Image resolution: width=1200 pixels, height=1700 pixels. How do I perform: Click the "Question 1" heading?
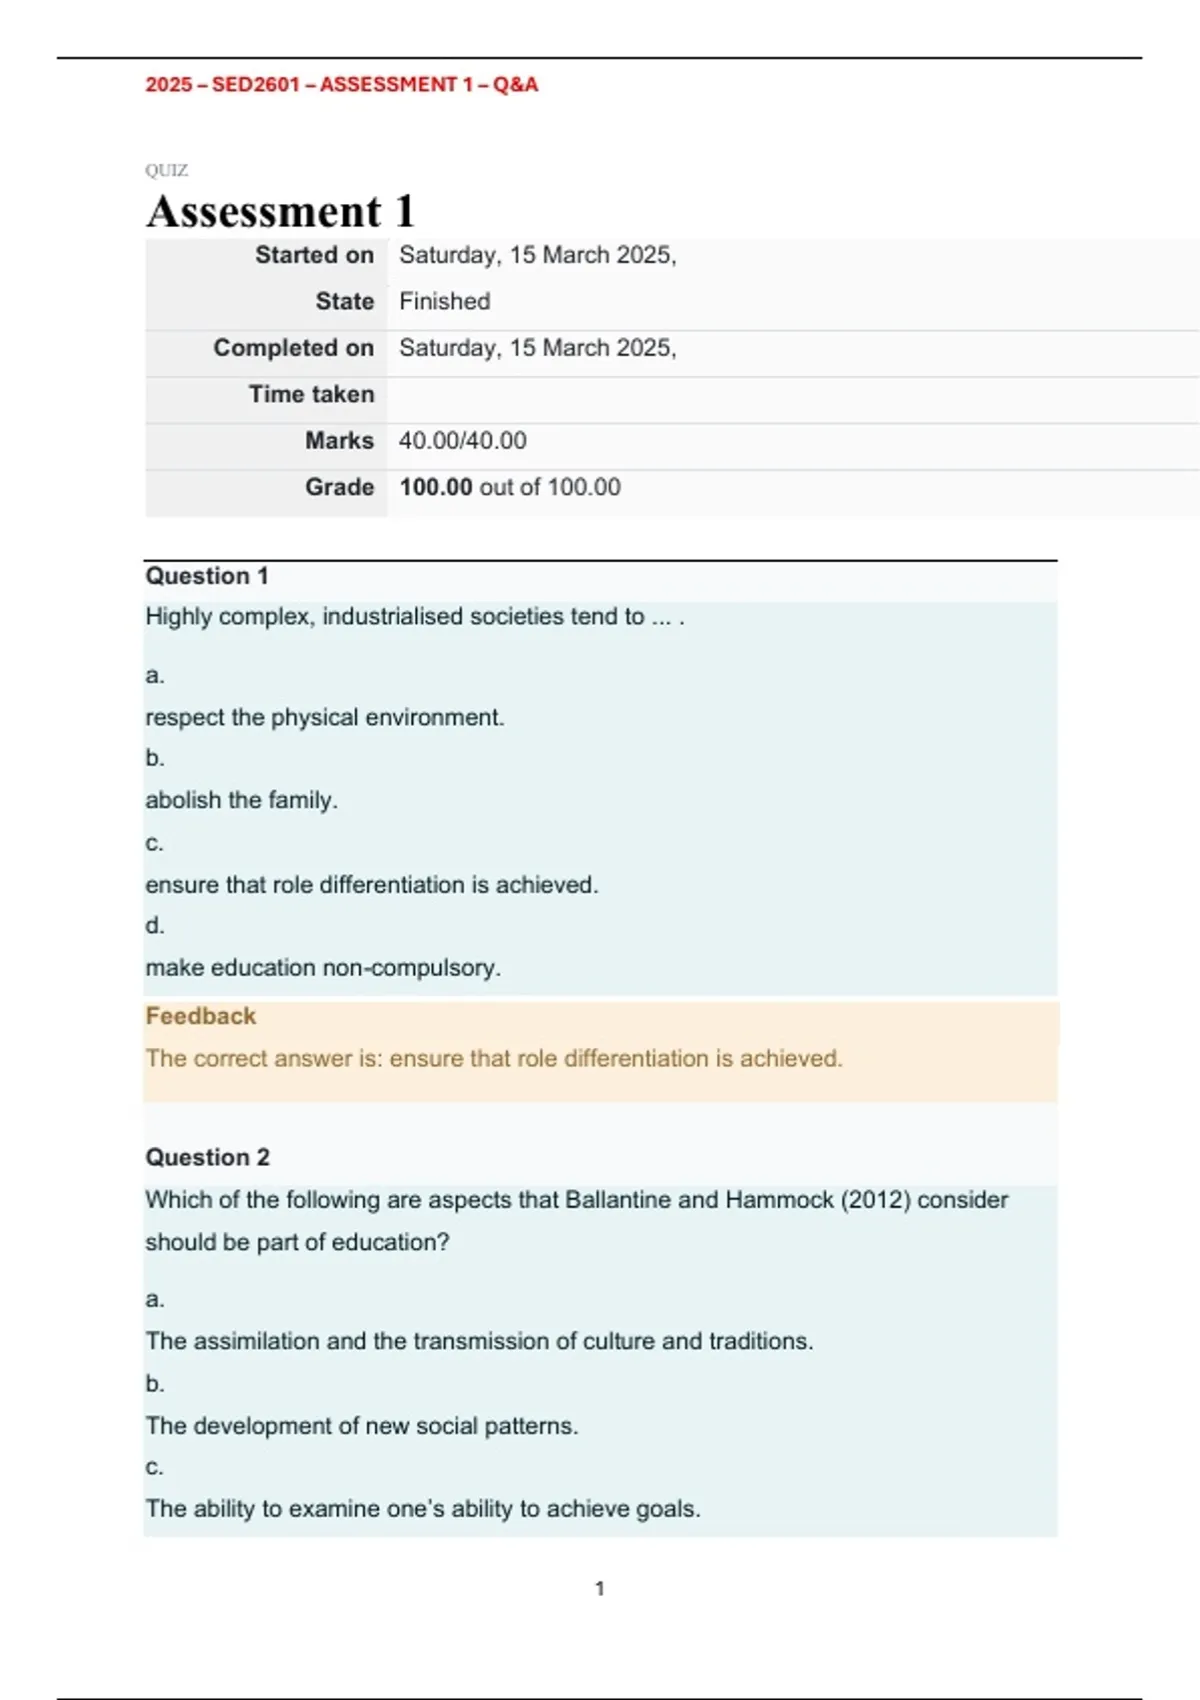[x=207, y=576]
